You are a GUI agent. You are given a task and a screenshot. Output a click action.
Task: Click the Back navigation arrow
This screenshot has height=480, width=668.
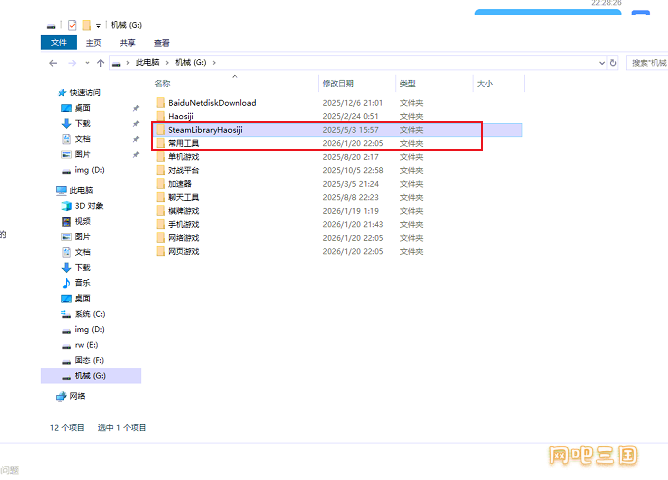coord(53,63)
